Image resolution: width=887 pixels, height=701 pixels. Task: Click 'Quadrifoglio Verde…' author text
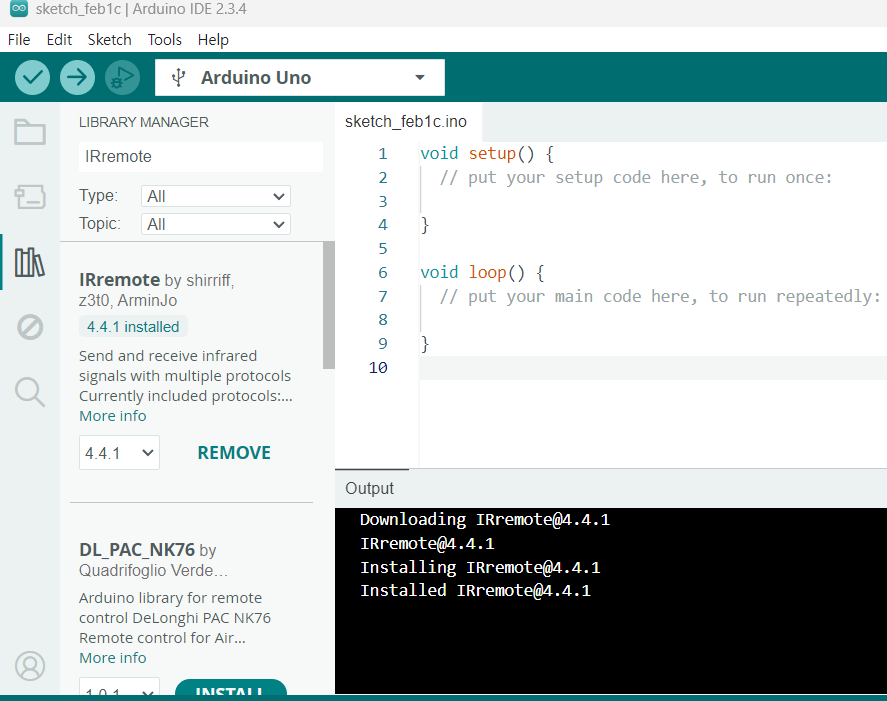pyautogui.click(x=153, y=570)
